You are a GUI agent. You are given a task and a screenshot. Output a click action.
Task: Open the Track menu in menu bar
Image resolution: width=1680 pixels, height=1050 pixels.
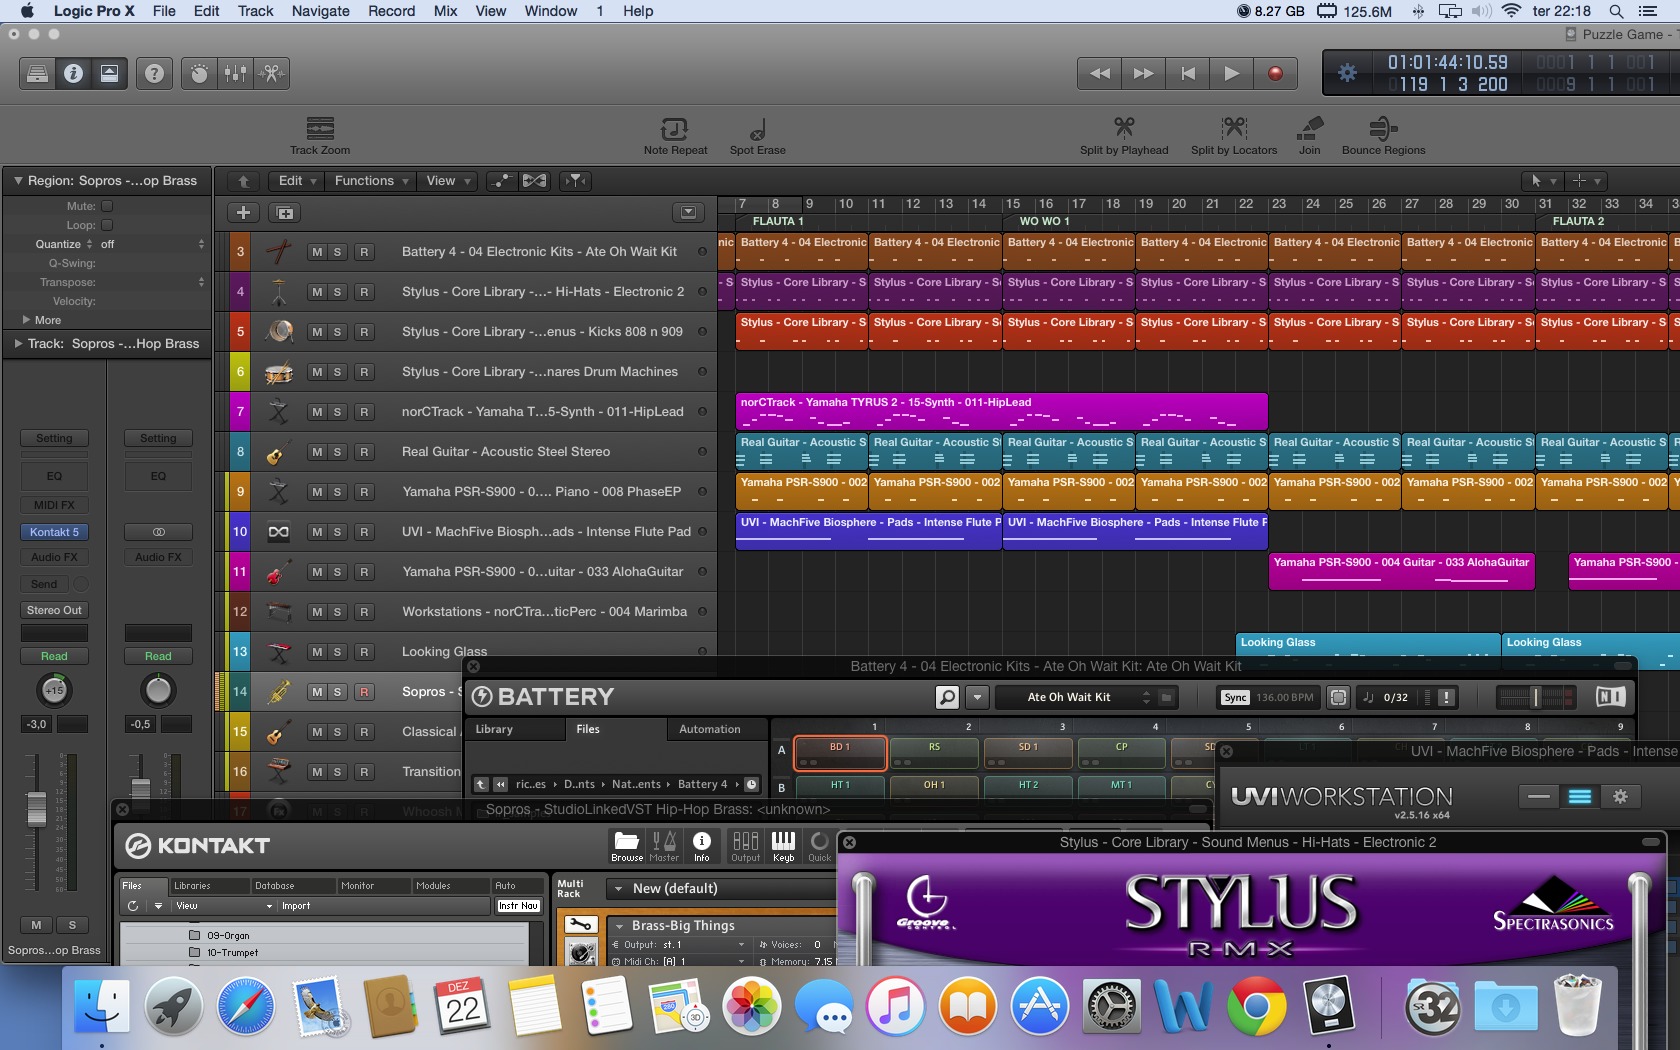click(255, 11)
